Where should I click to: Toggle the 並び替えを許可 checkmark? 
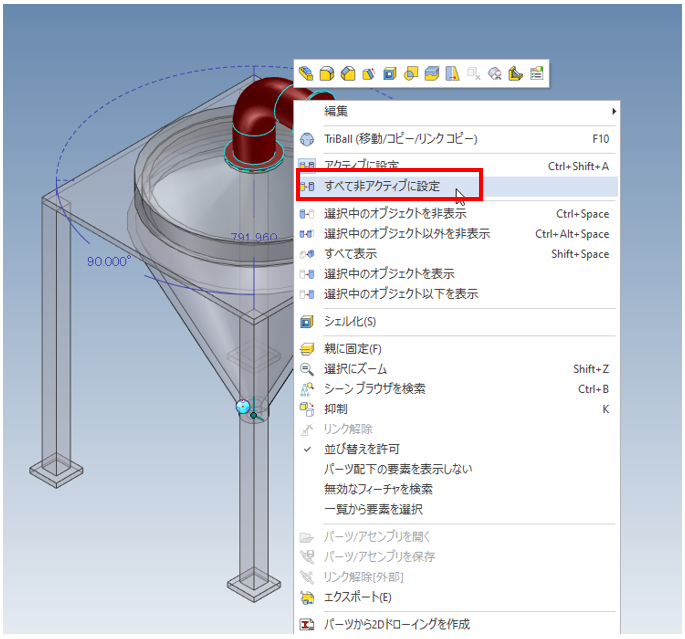pos(308,449)
